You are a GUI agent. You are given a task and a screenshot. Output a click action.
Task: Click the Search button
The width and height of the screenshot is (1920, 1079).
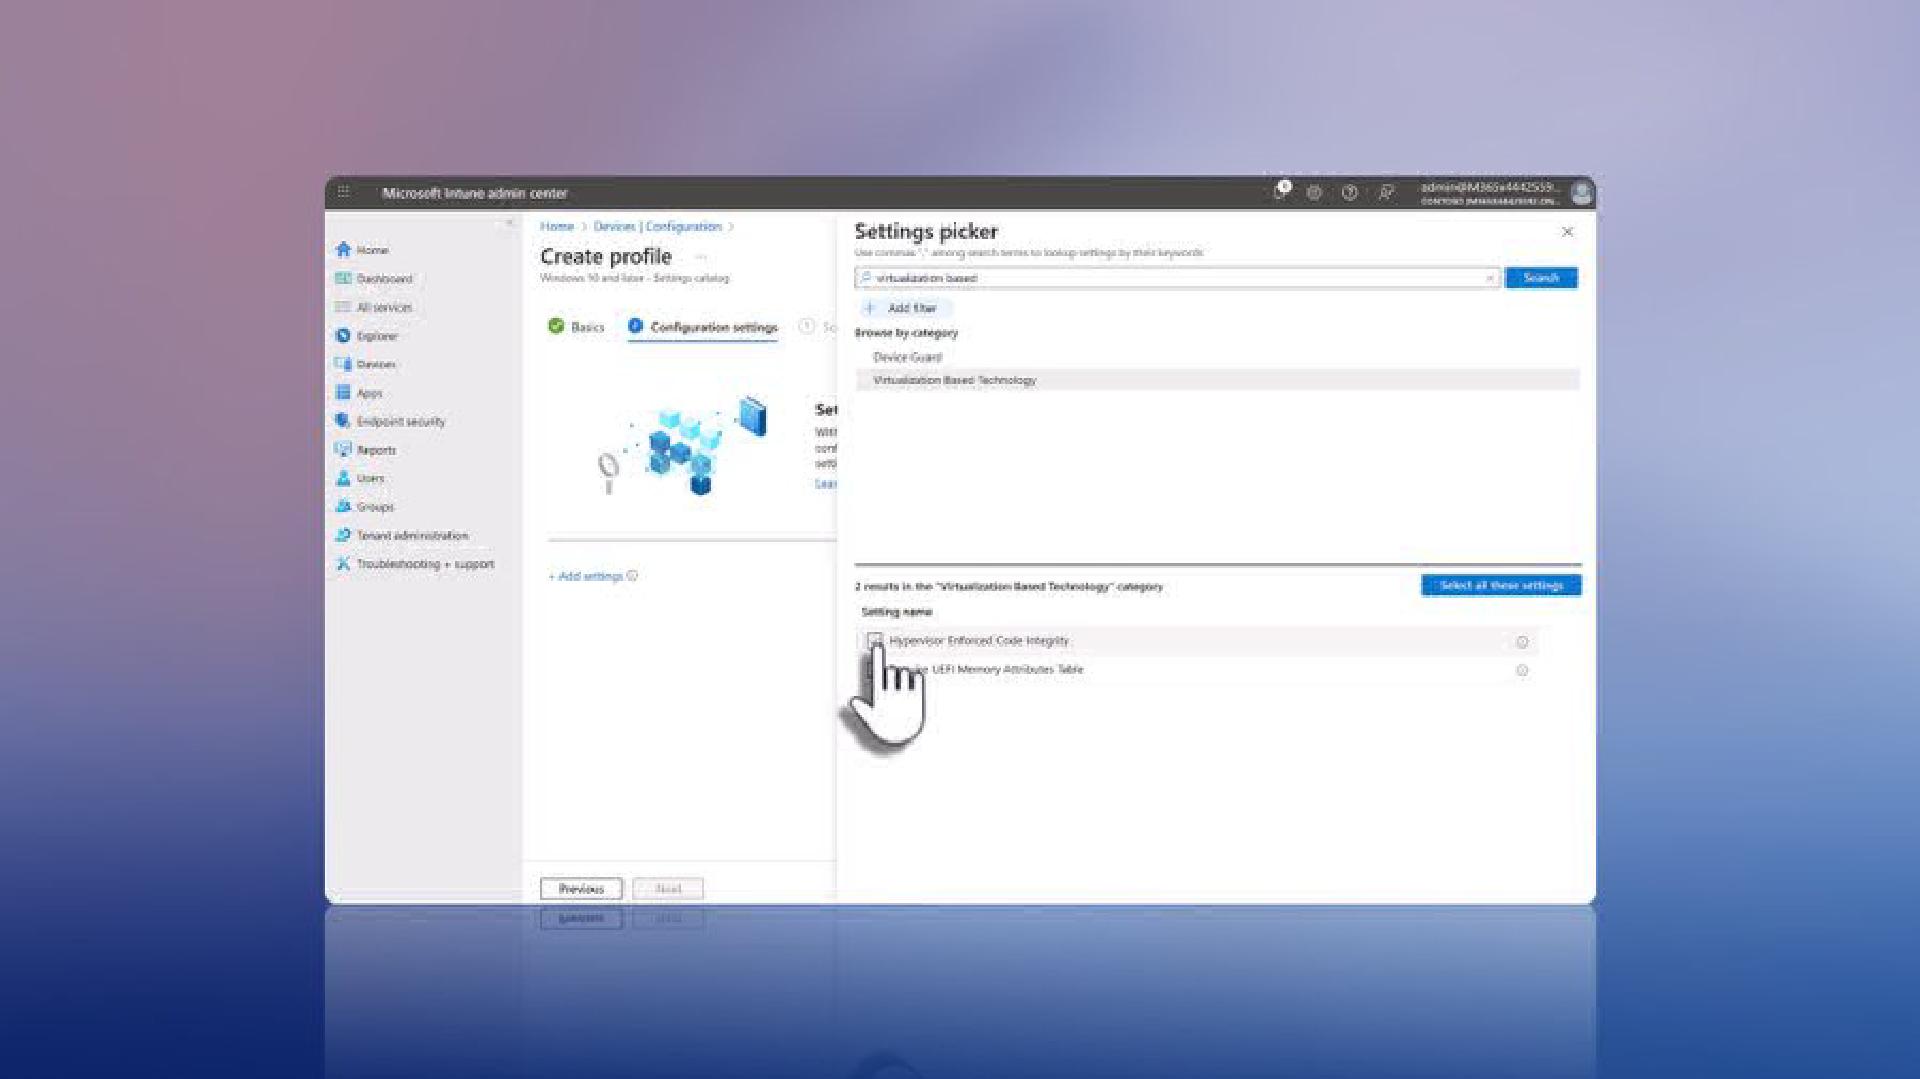click(1541, 278)
